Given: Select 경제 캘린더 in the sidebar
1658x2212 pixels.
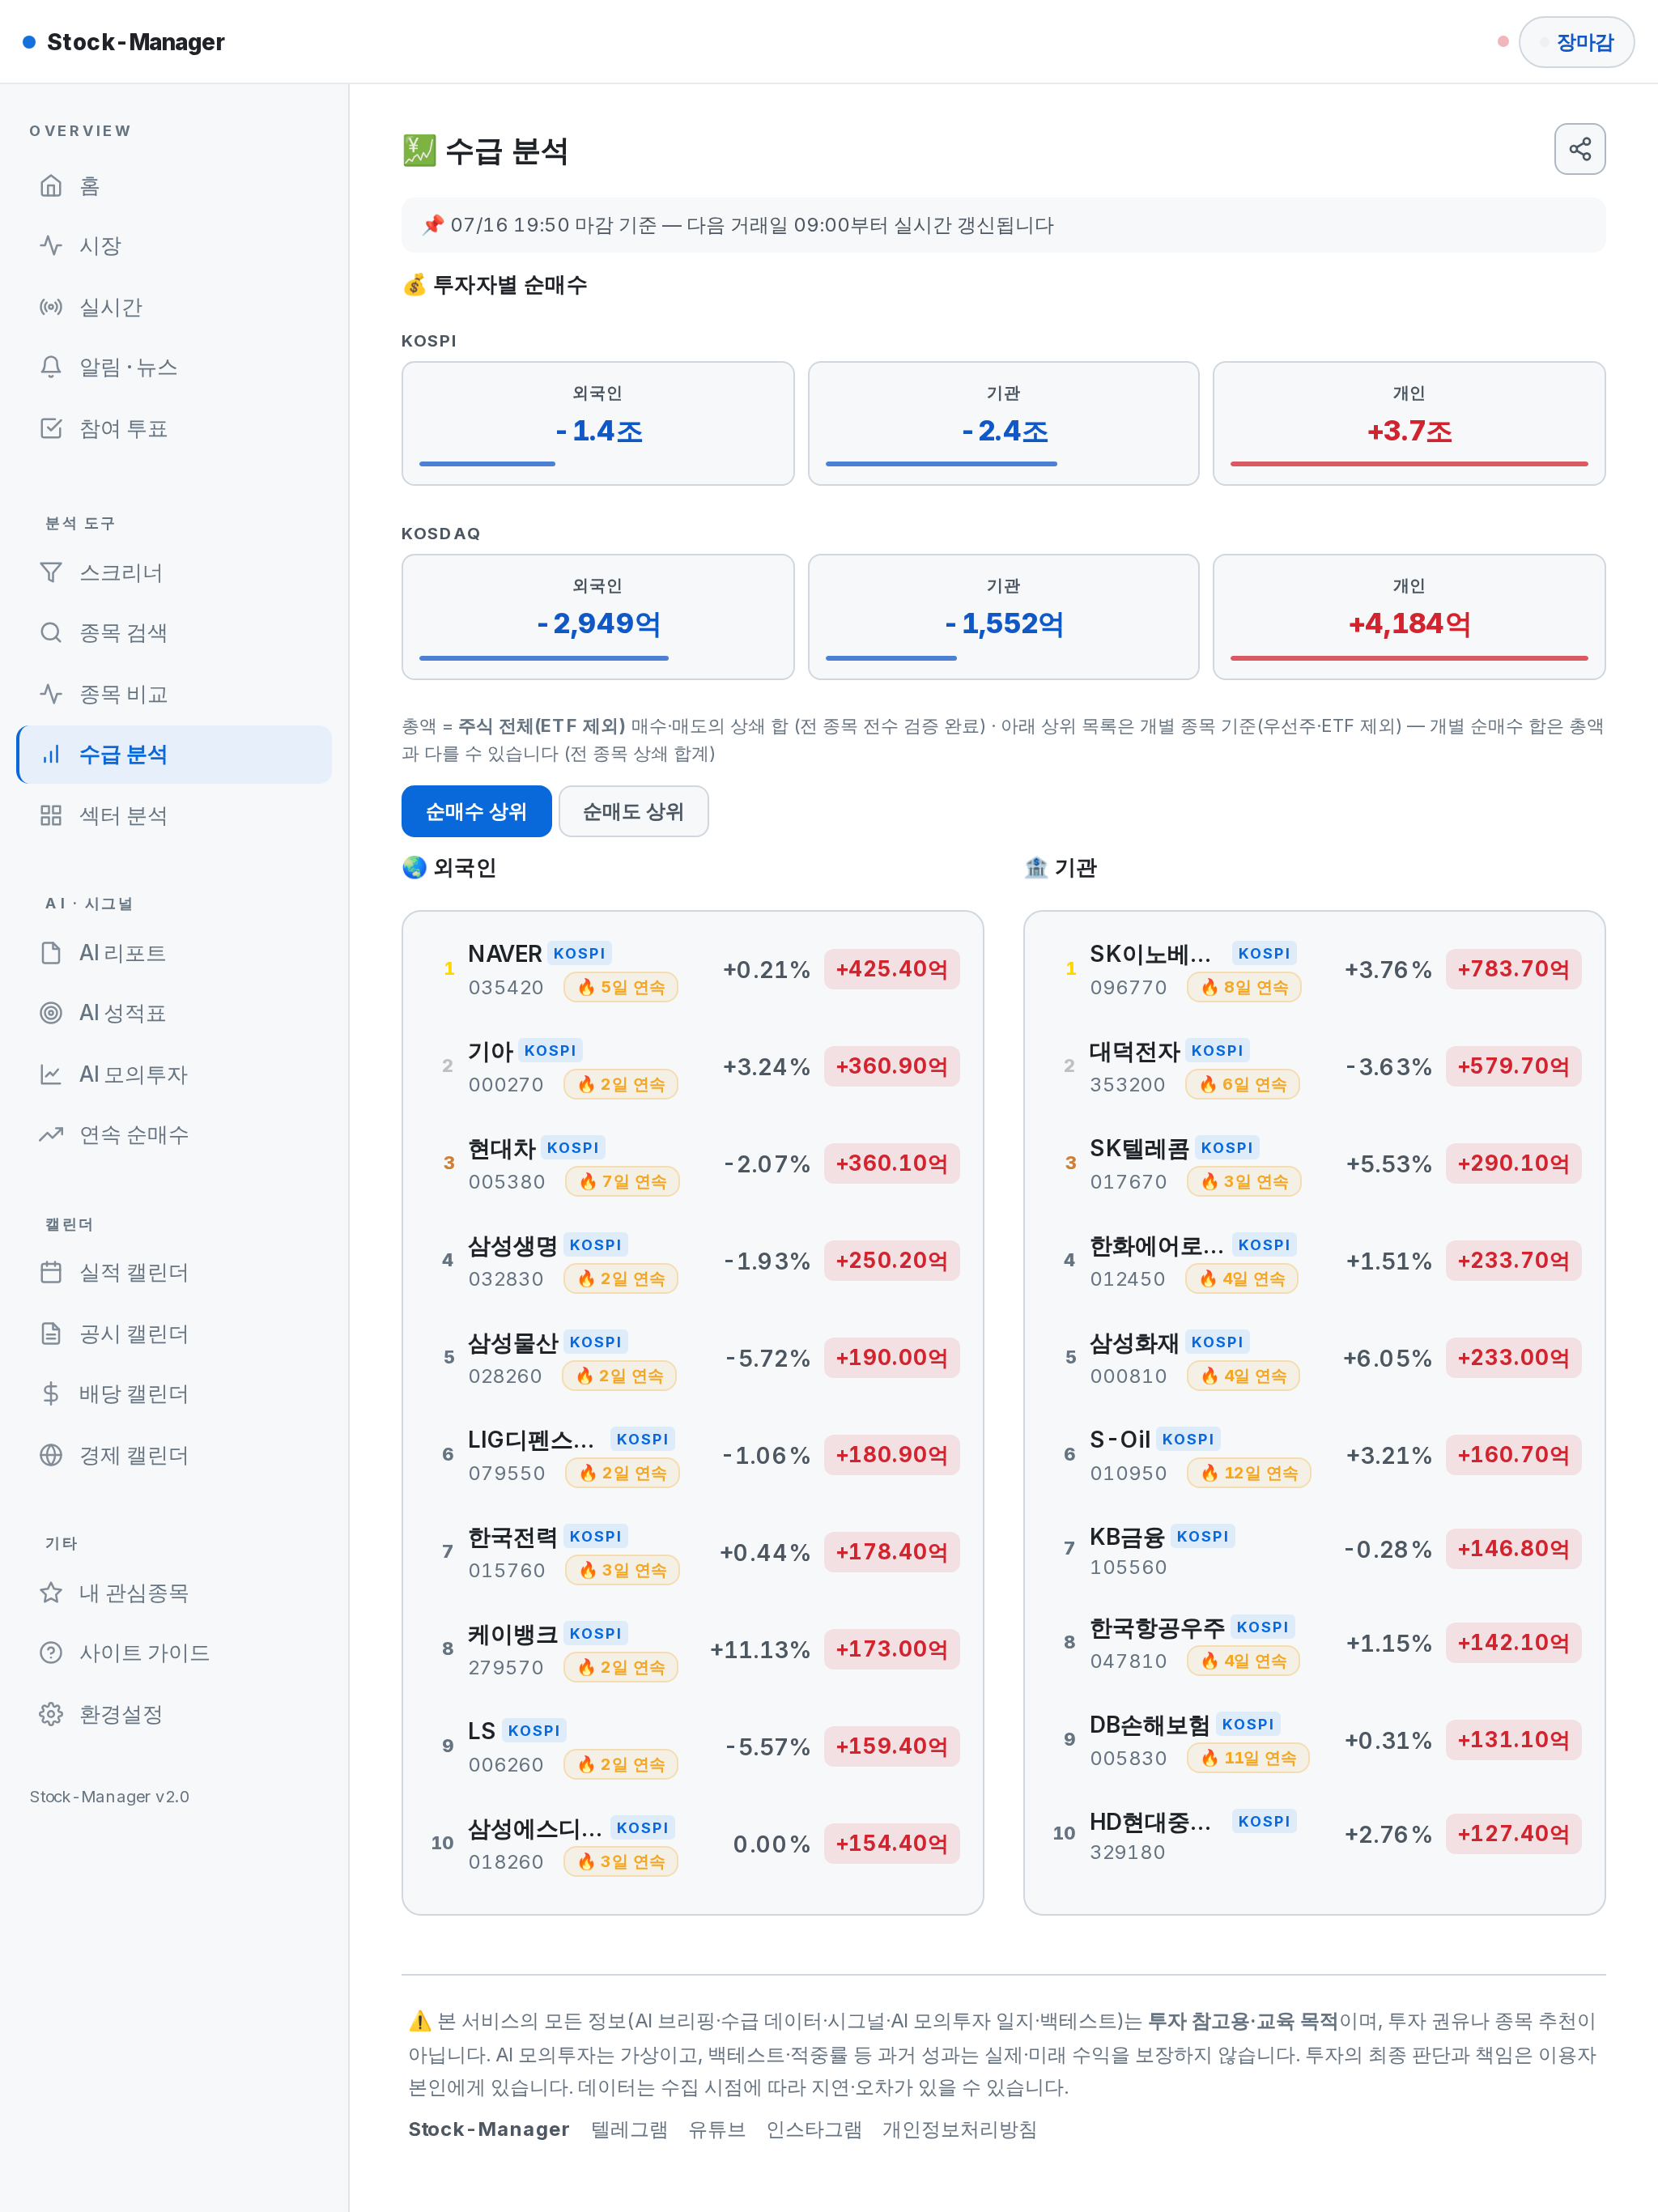Looking at the screenshot, I should [x=174, y=1455].
